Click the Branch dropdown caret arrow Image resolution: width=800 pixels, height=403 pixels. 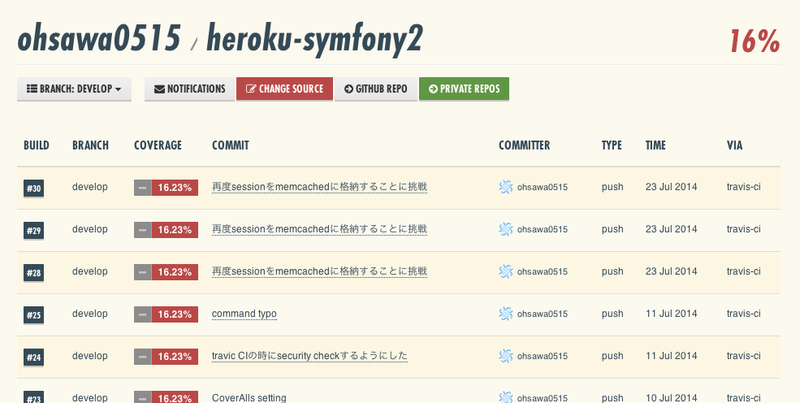click(118, 89)
